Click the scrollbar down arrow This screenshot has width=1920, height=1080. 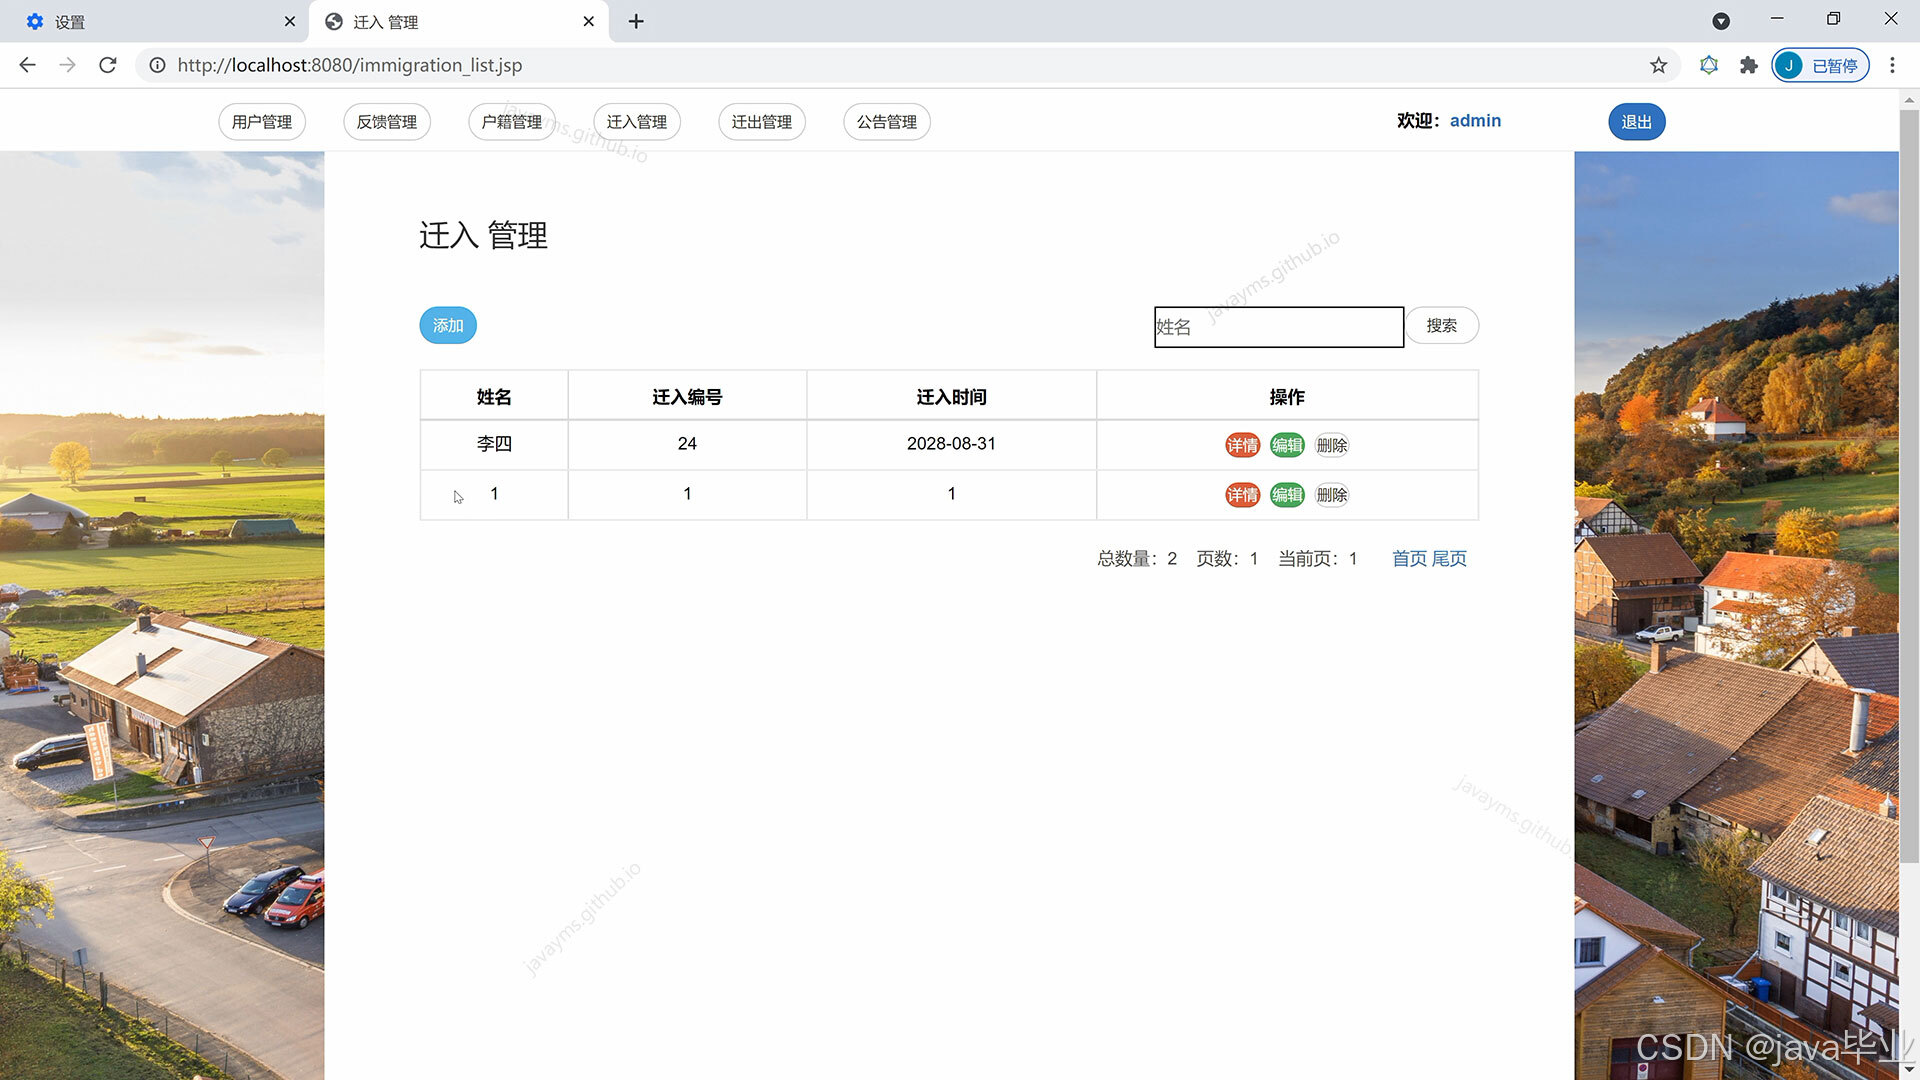(x=1909, y=1071)
